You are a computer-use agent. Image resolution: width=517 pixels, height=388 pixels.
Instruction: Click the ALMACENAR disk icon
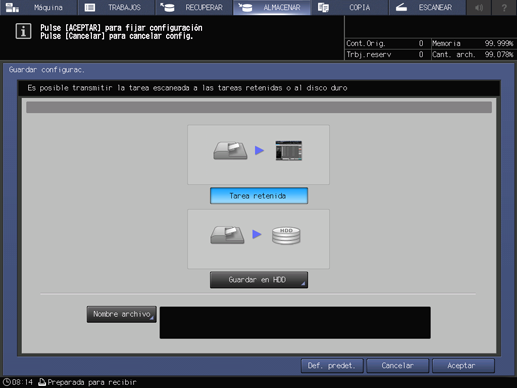(x=245, y=7)
